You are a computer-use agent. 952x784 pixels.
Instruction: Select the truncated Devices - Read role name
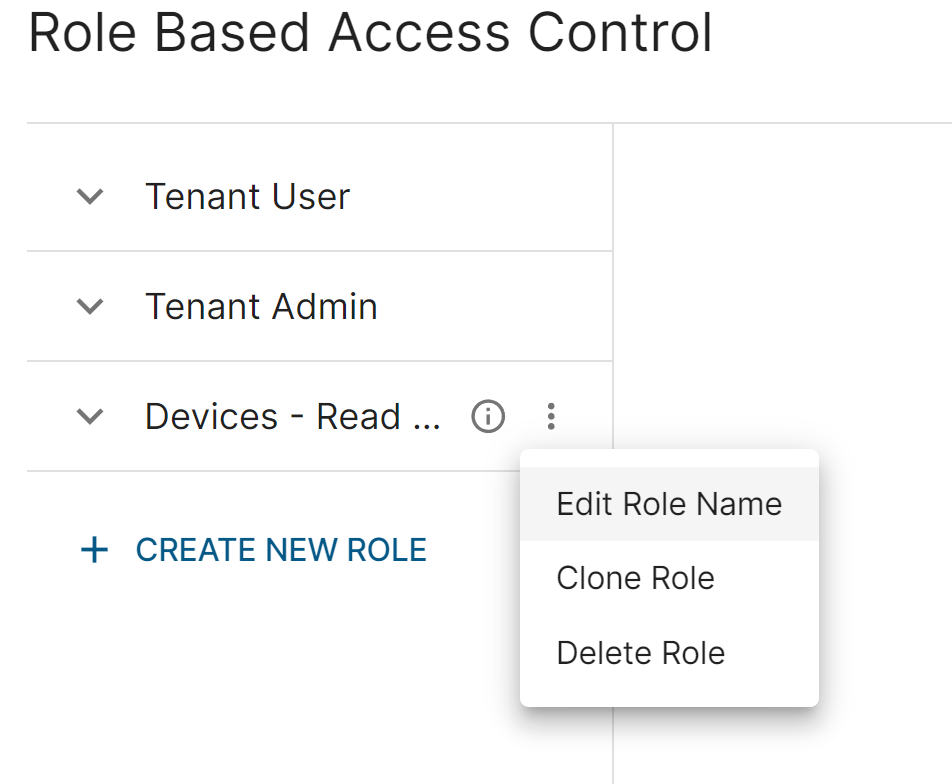click(293, 417)
